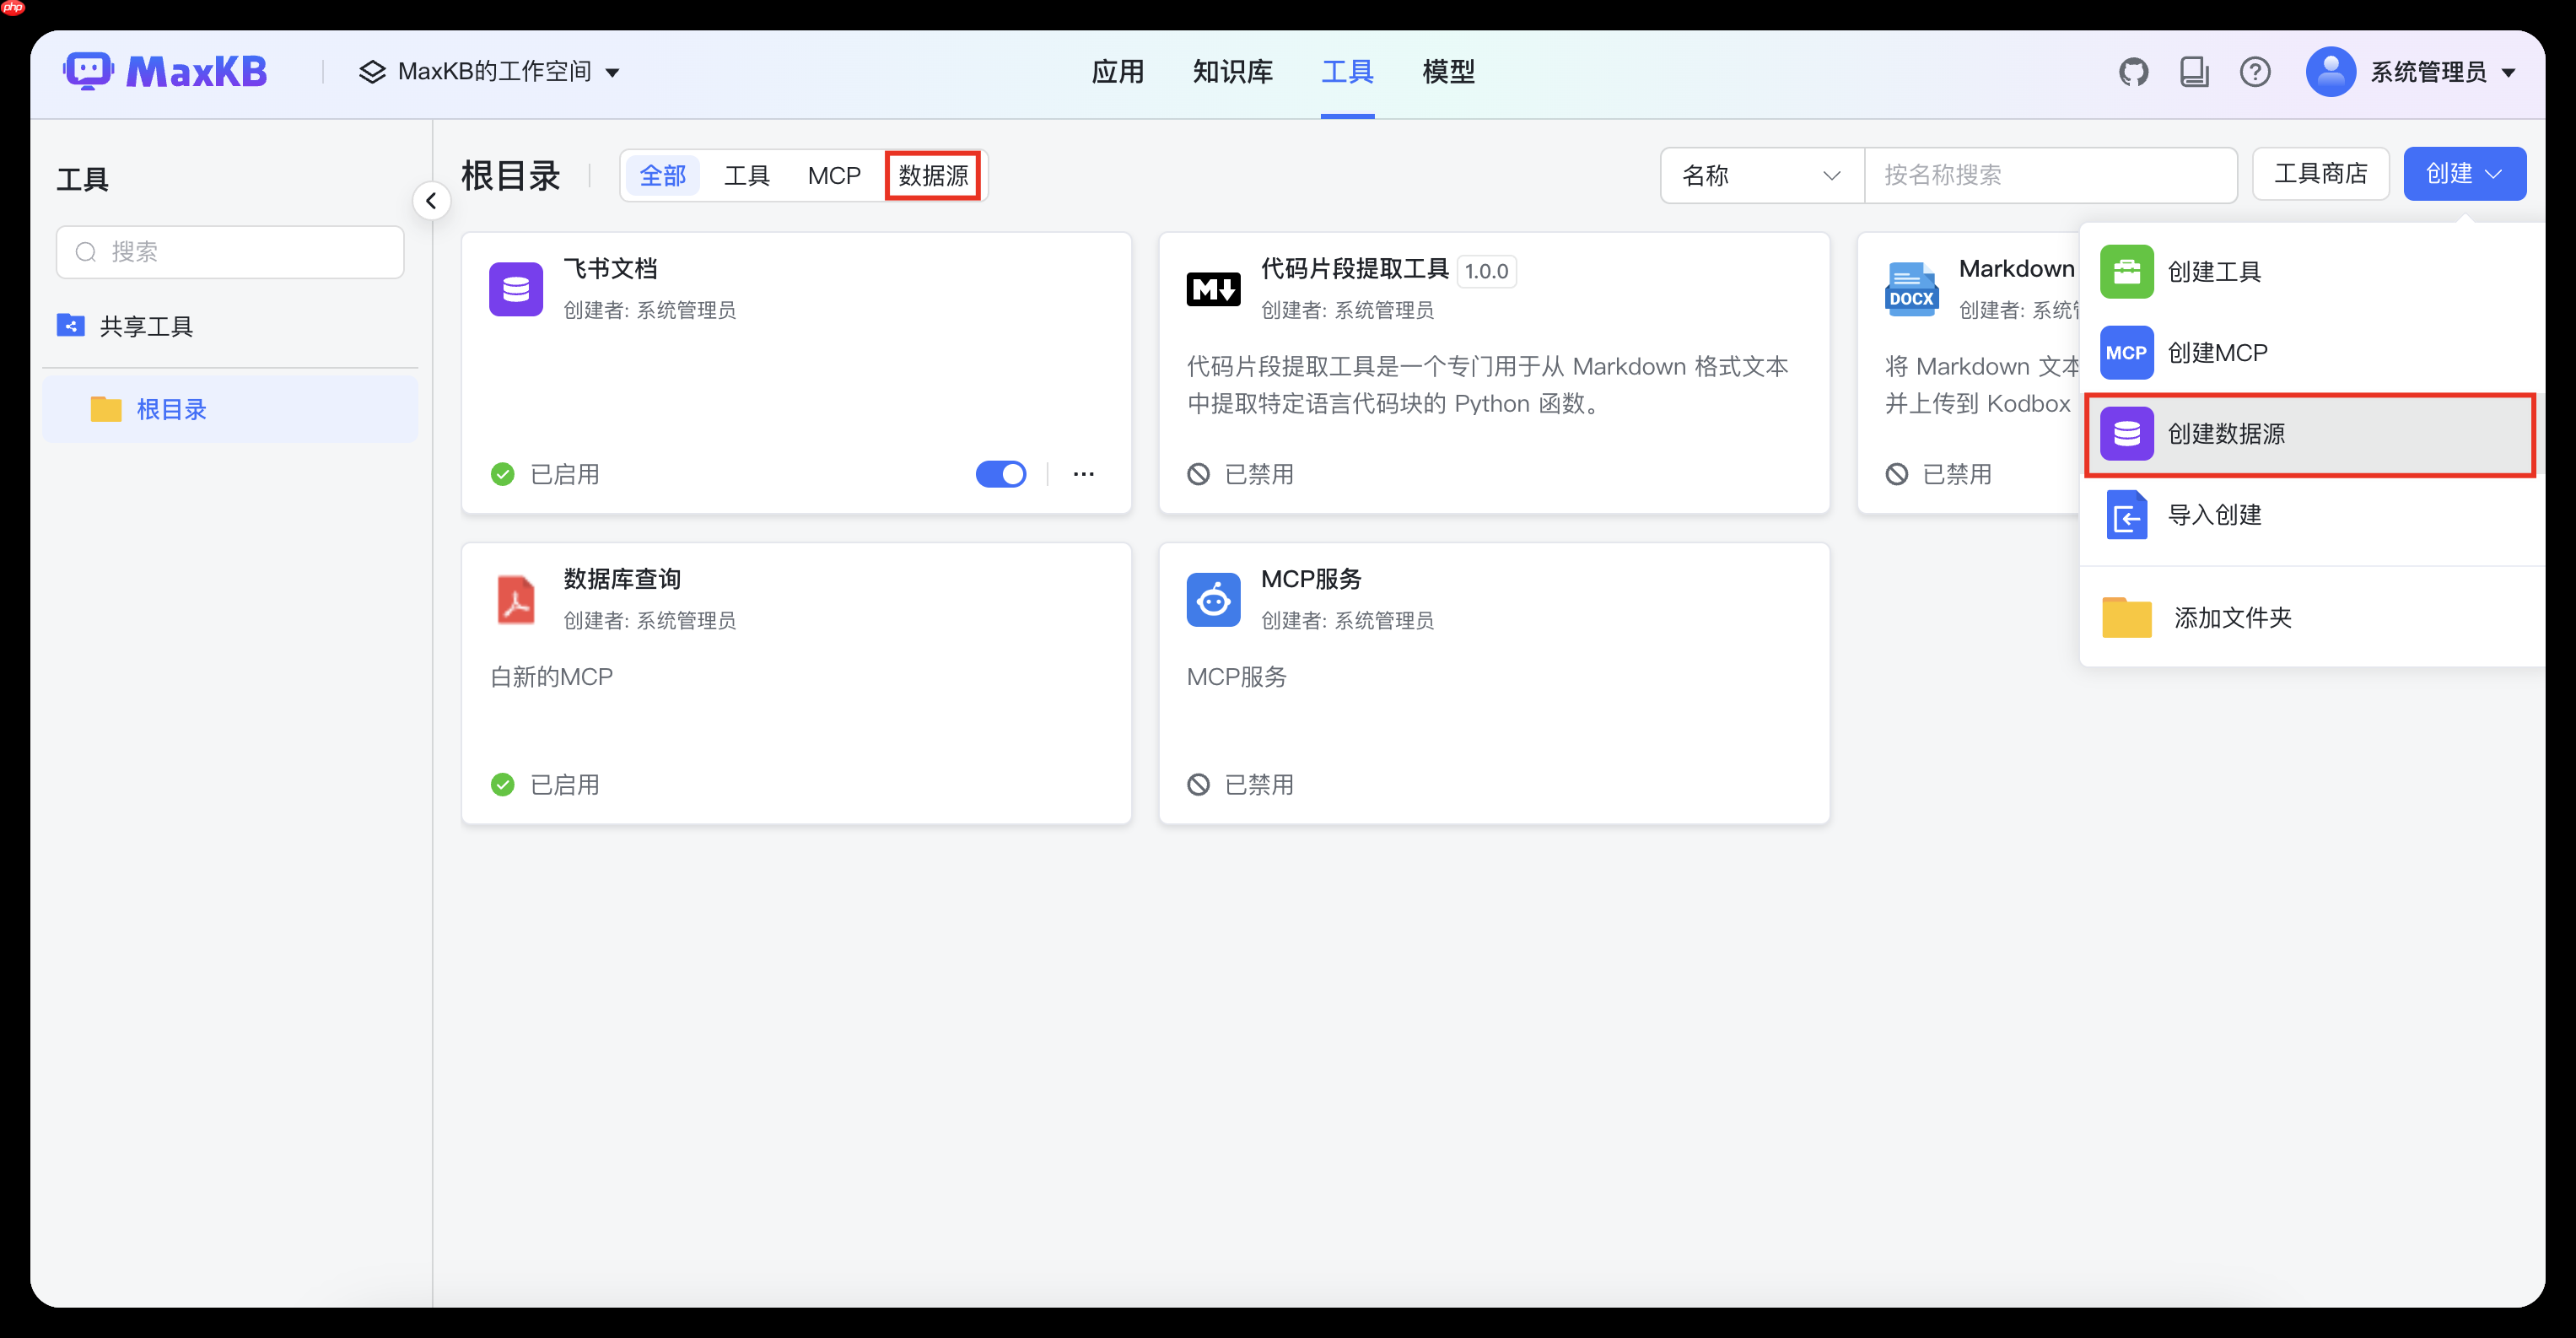This screenshot has height=1338, width=2576.
Task: Open the 名称 filter dropdown
Action: [x=1761, y=175]
